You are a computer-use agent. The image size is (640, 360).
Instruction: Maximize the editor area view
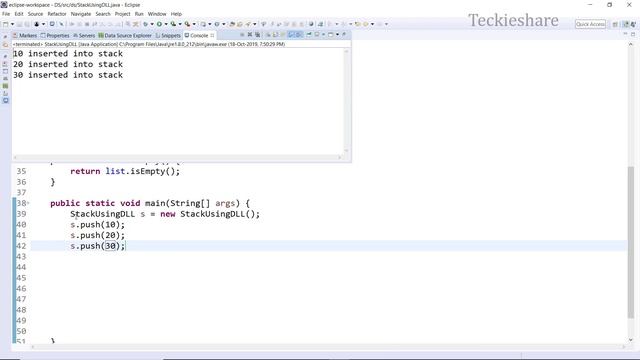click(x=633, y=34)
